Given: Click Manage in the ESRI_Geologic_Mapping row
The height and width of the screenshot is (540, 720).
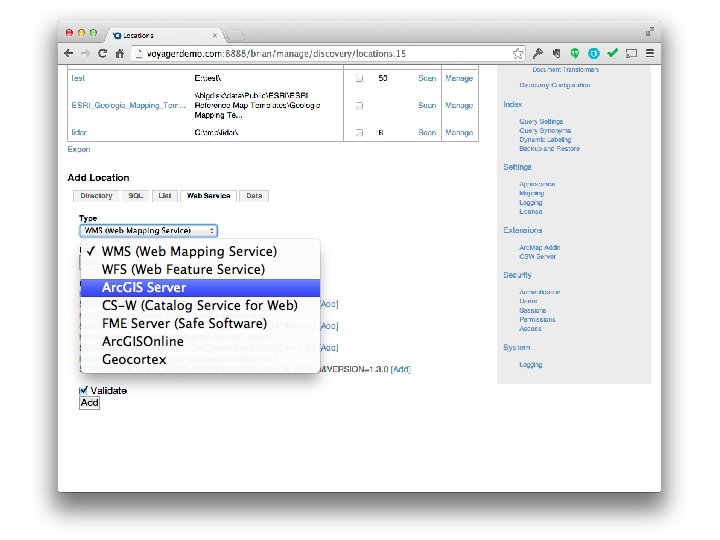Looking at the screenshot, I should 459,105.
